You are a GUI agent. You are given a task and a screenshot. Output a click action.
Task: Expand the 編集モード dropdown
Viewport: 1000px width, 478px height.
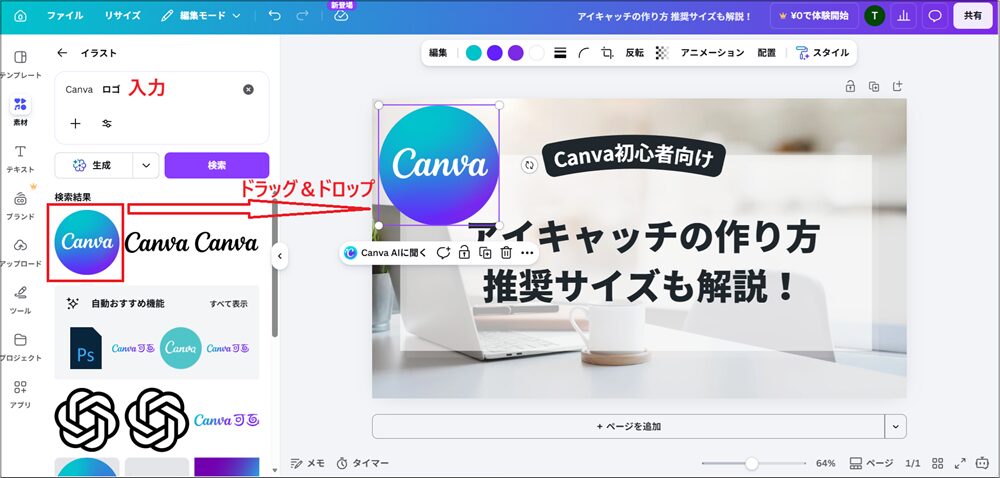[x=201, y=16]
